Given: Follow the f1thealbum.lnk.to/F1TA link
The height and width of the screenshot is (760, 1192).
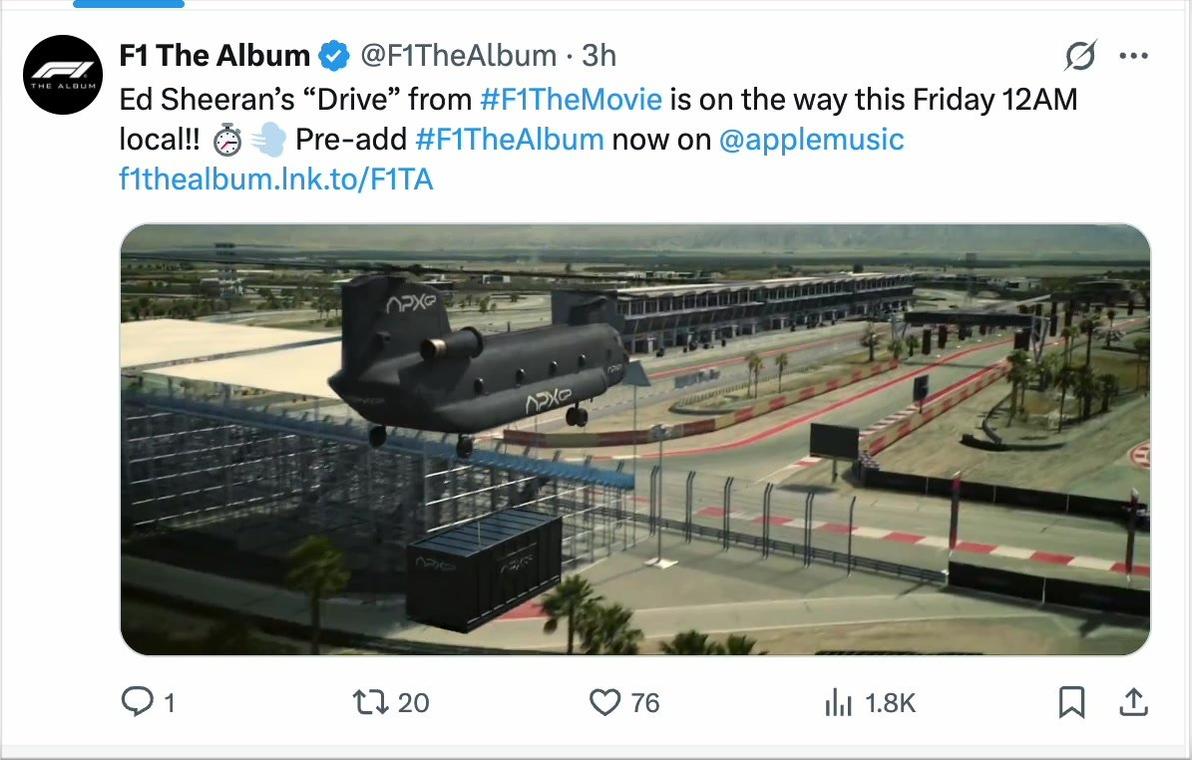Looking at the screenshot, I should (274, 179).
